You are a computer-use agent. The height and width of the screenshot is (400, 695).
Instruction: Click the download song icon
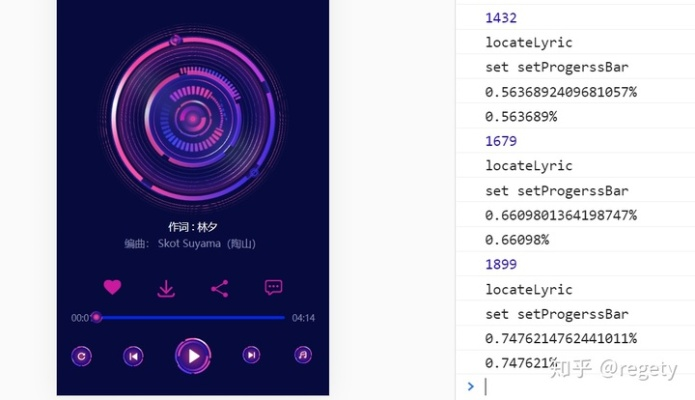[166, 288]
